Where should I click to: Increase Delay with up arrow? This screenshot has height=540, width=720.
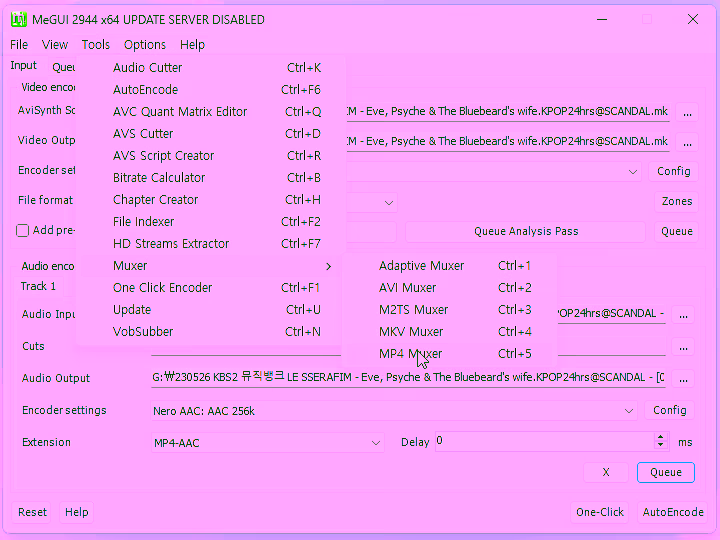660,437
